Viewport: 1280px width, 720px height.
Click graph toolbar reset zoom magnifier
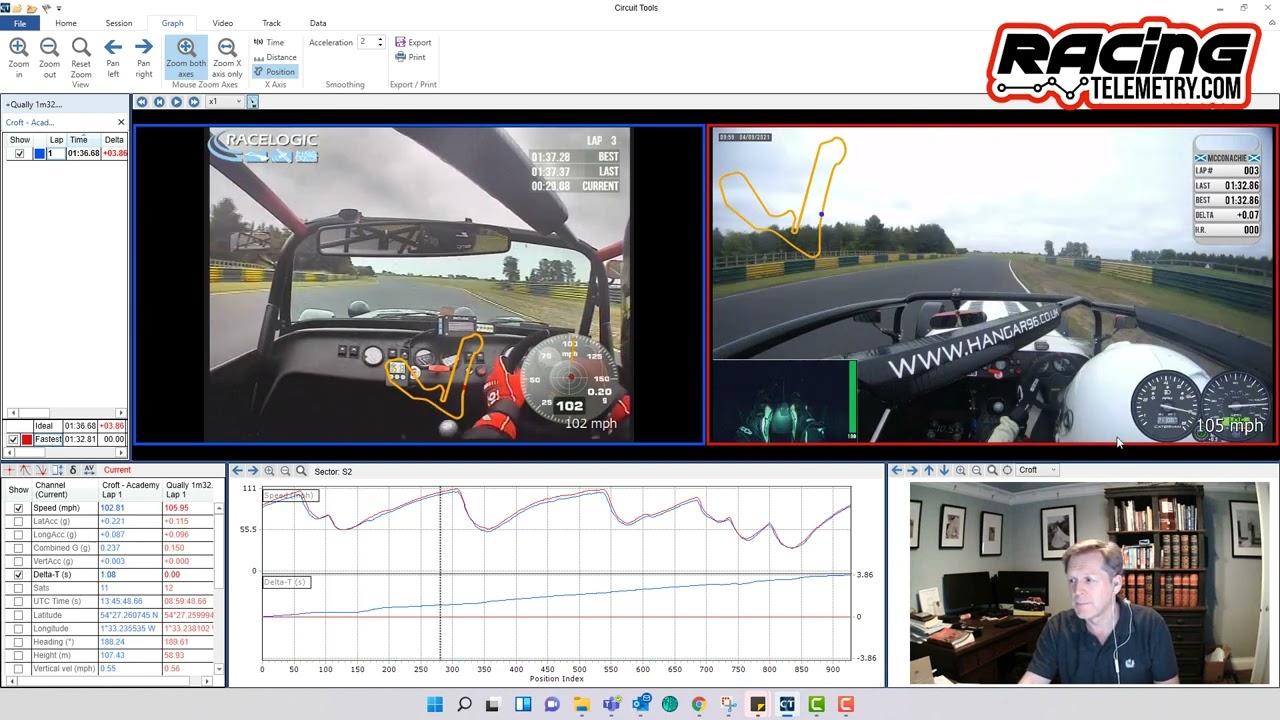pos(301,471)
